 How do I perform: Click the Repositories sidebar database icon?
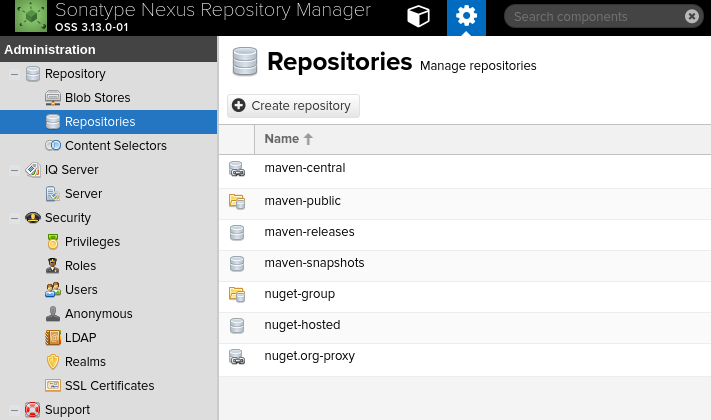(x=53, y=122)
